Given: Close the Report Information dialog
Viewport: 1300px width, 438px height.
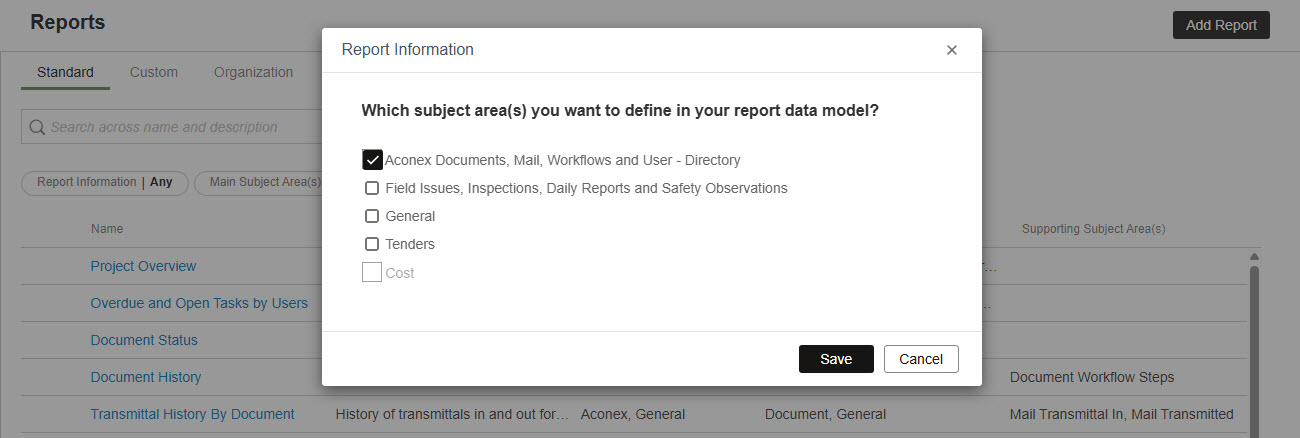Looking at the screenshot, I should [x=951, y=50].
